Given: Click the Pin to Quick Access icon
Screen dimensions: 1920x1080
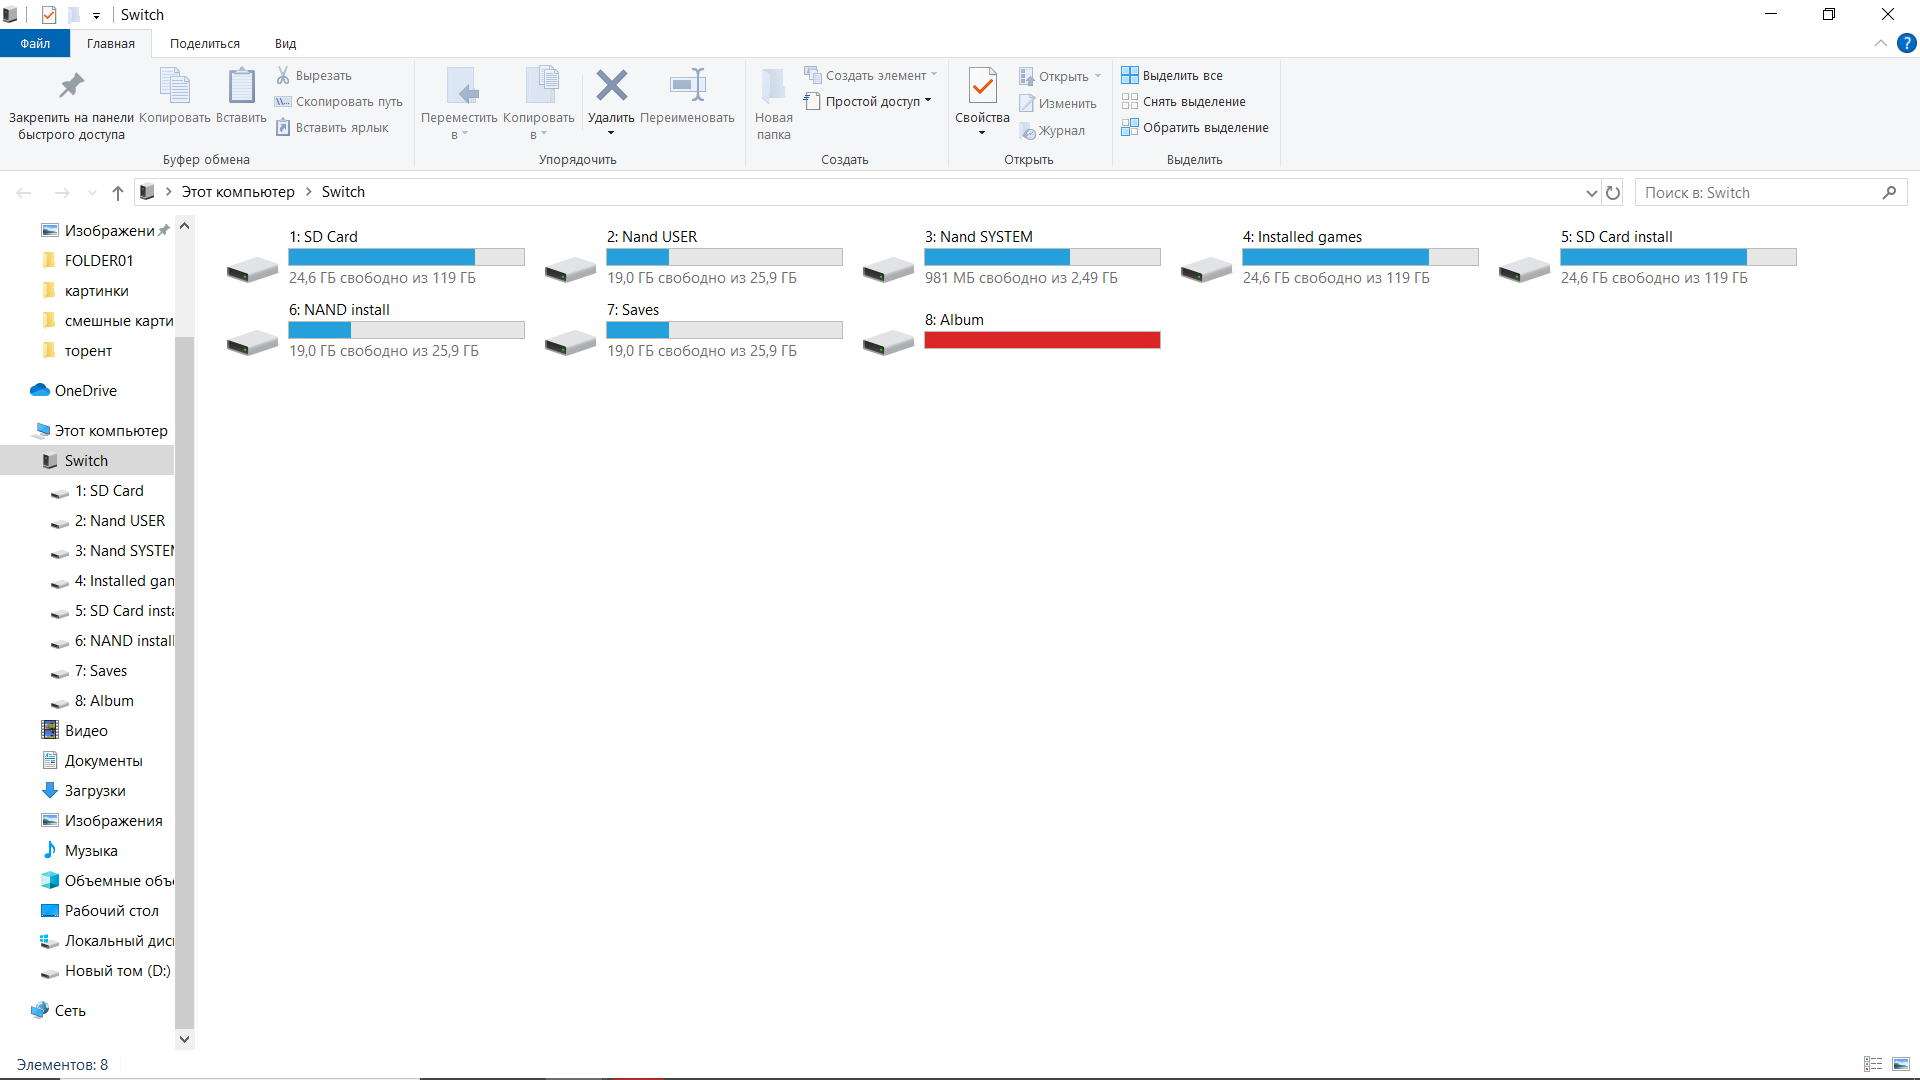Looking at the screenshot, I should point(71,86).
